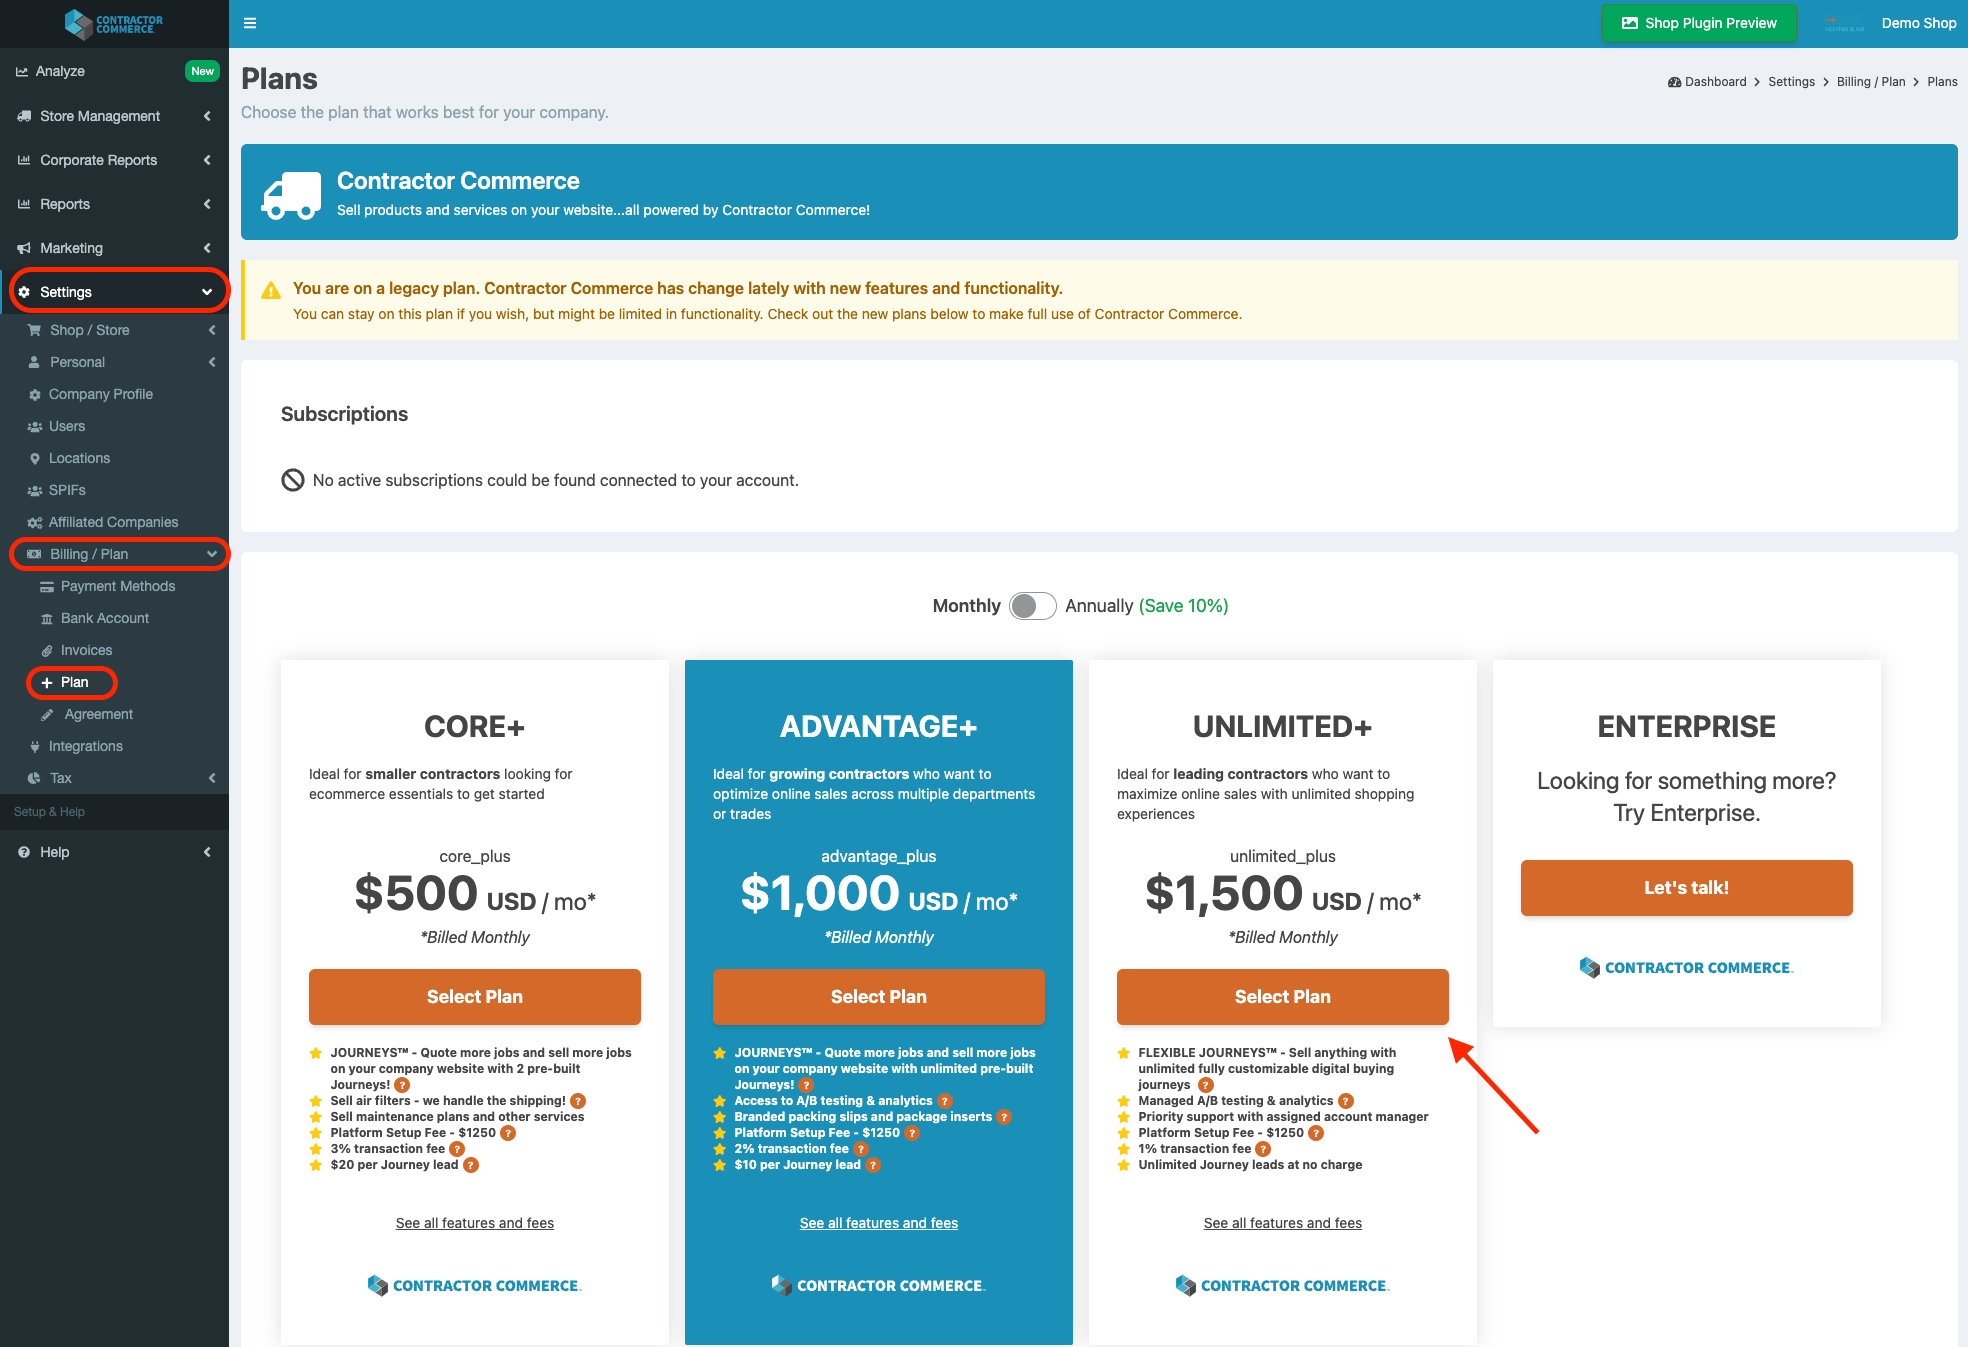
Task: Expand Personal submenu
Action: click(114, 362)
